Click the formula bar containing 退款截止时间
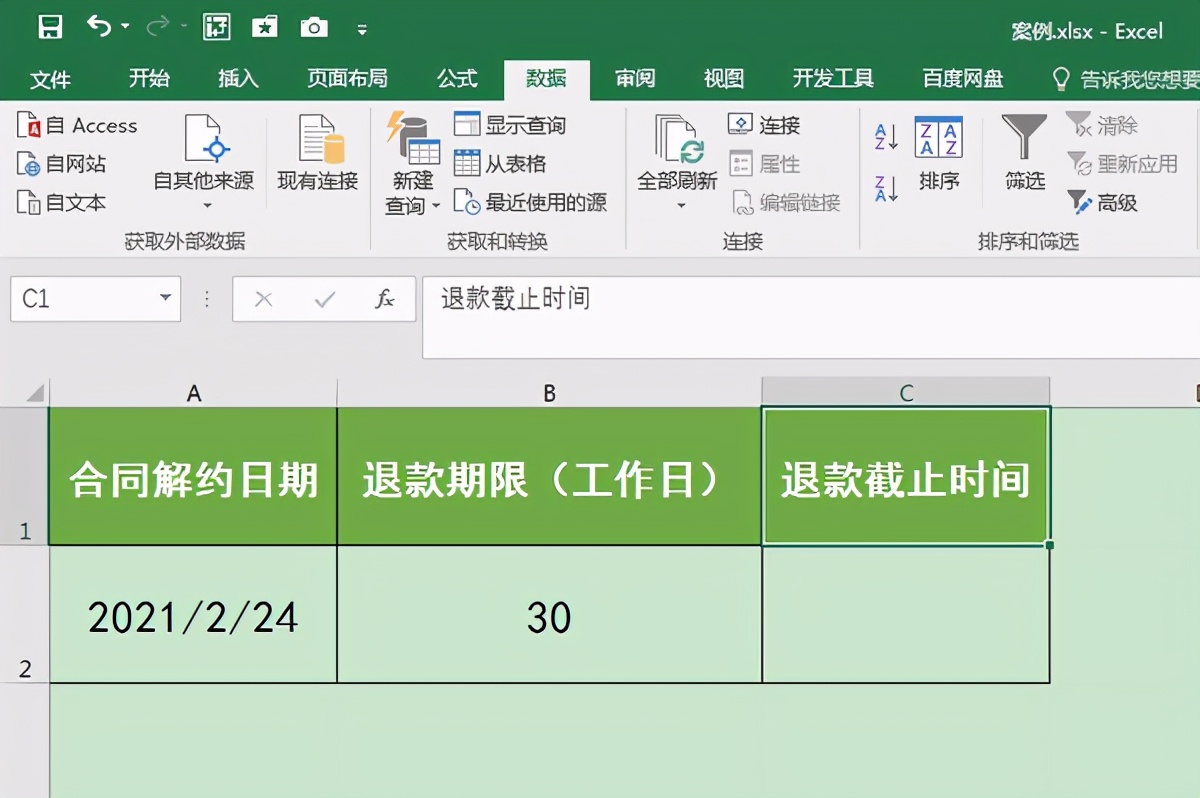The width and height of the screenshot is (1200, 798). click(811, 317)
